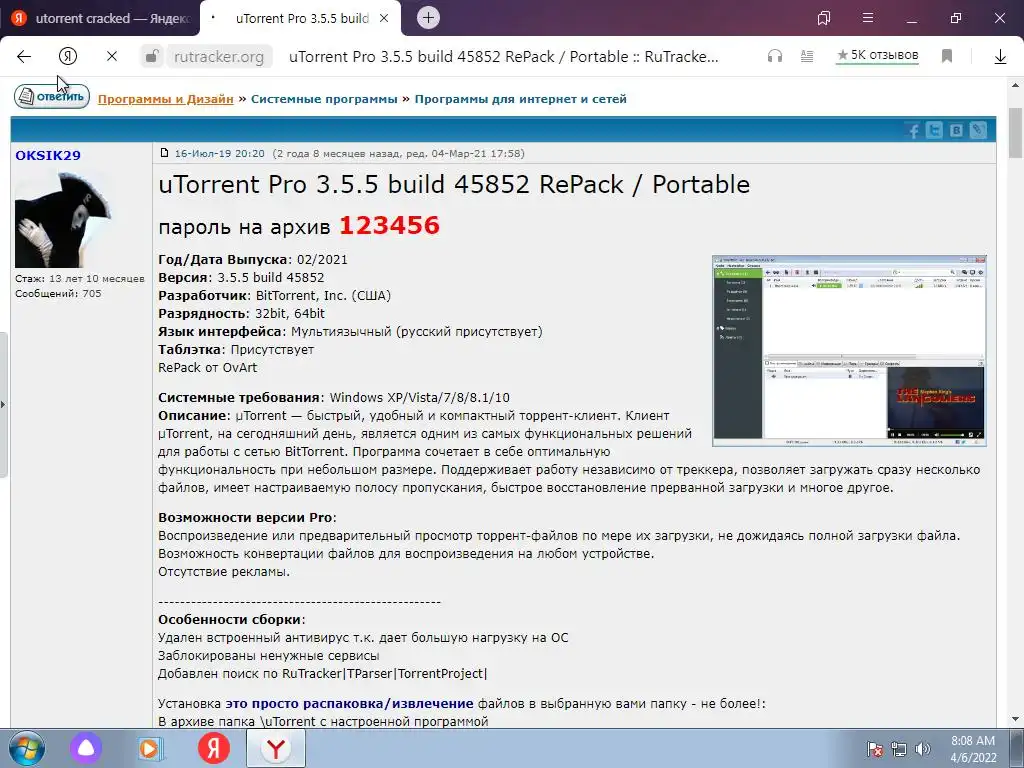Click the 'это просто распаковка/извлечение' bold text
The height and width of the screenshot is (768, 1024).
tap(349, 704)
